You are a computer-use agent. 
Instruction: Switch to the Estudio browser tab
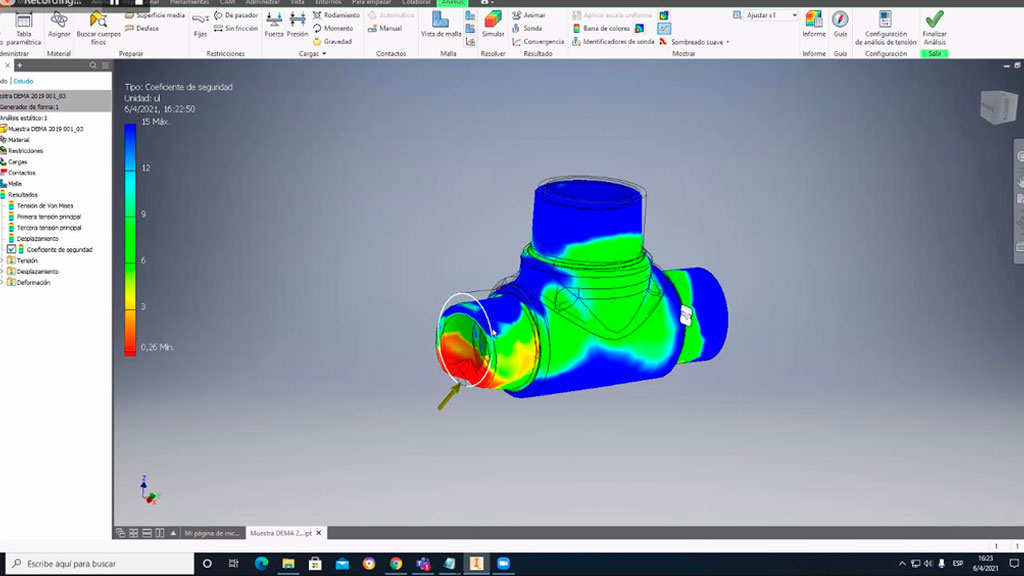[x=23, y=80]
